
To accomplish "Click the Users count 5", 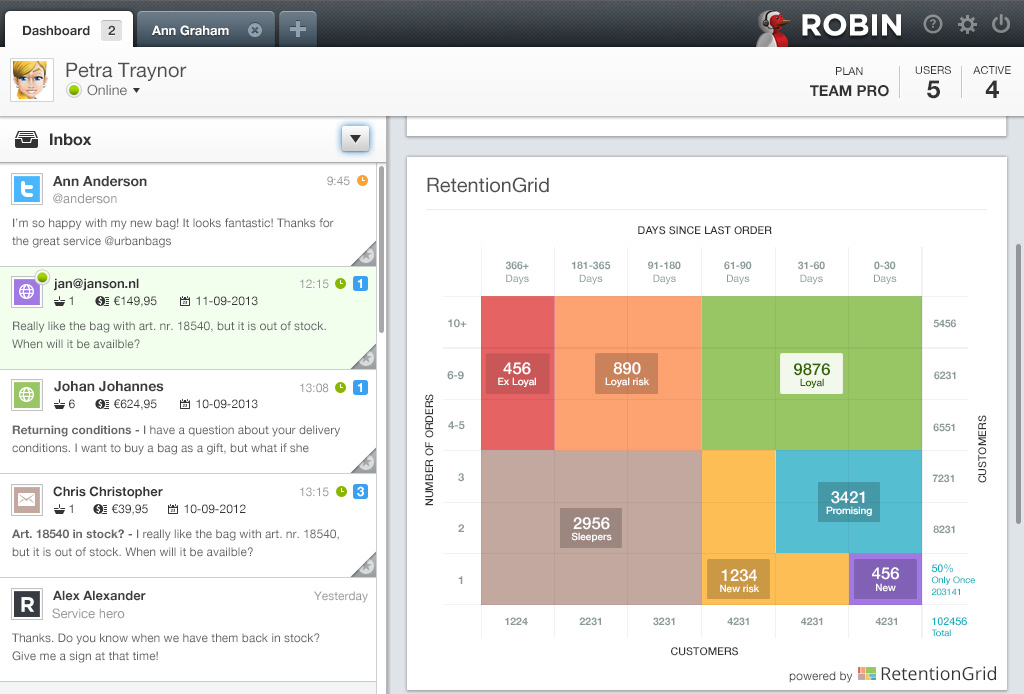I will tap(933, 89).
